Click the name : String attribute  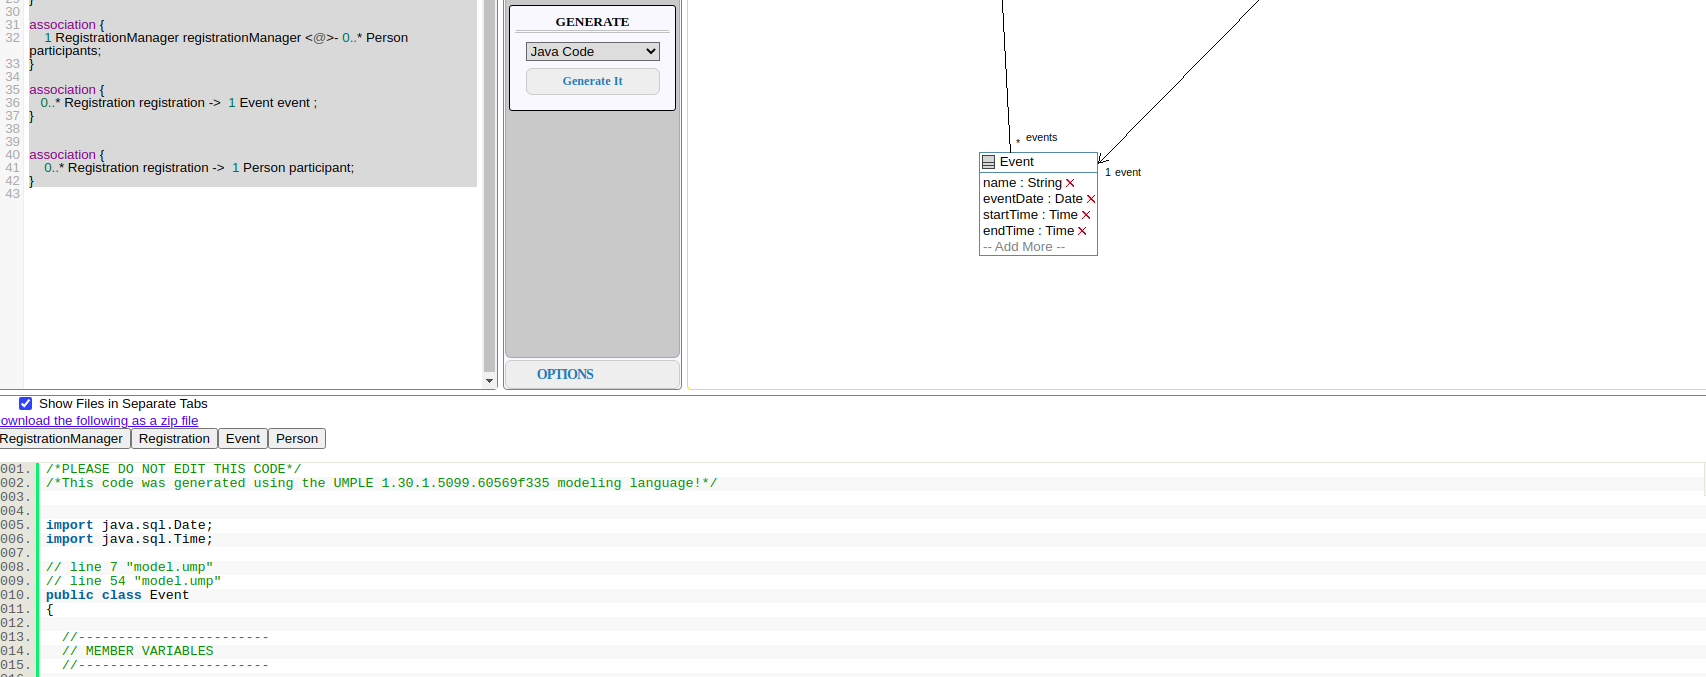[1022, 183]
